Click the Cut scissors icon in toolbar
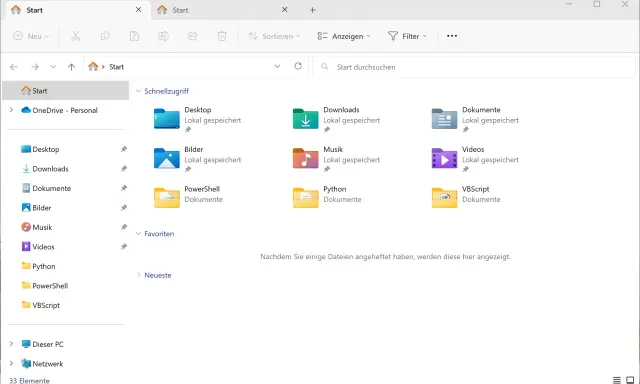Image resolution: width=640 pixels, height=384 pixels. tap(76, 36)
